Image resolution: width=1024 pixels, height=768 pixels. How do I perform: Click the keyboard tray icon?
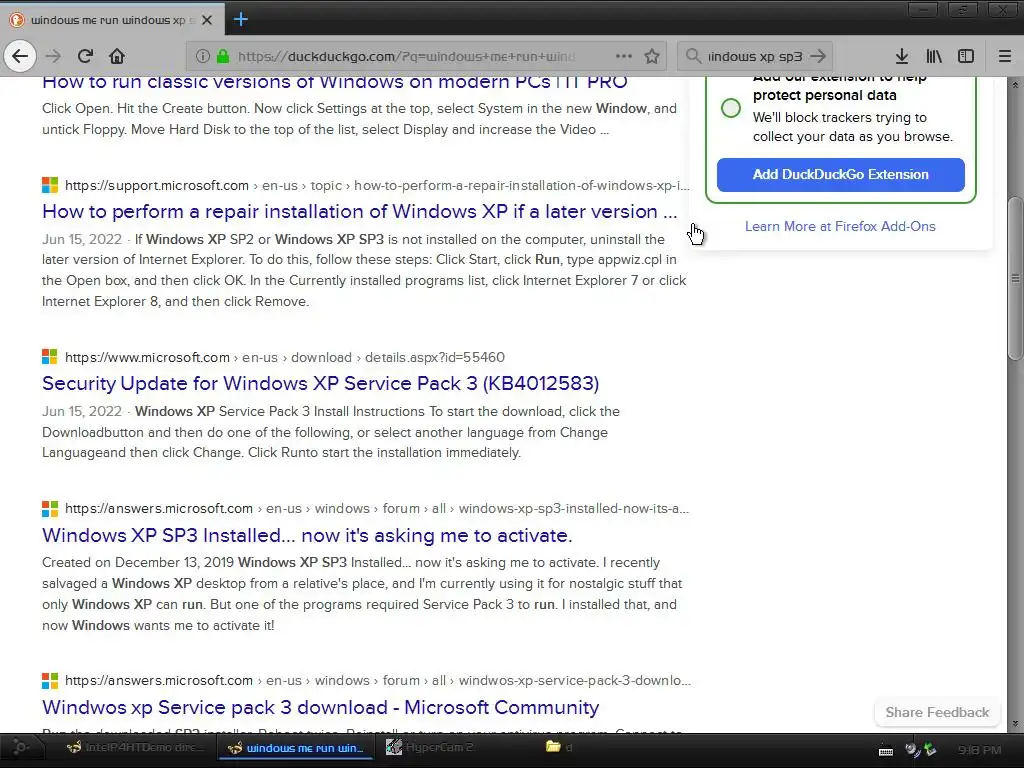click(886, 750)
